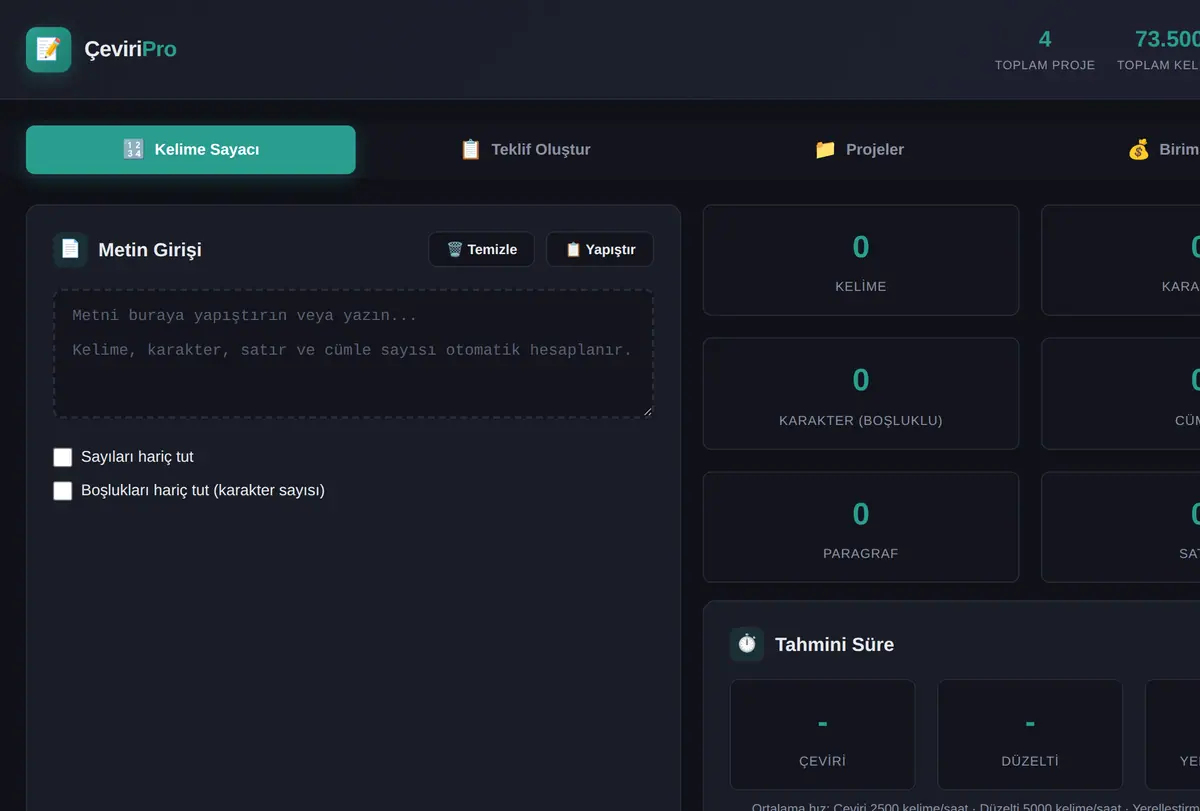The width and height of the screenshot is (1200, 811).
Task: Click the money bag icon tab
Action: point(1138,150)
